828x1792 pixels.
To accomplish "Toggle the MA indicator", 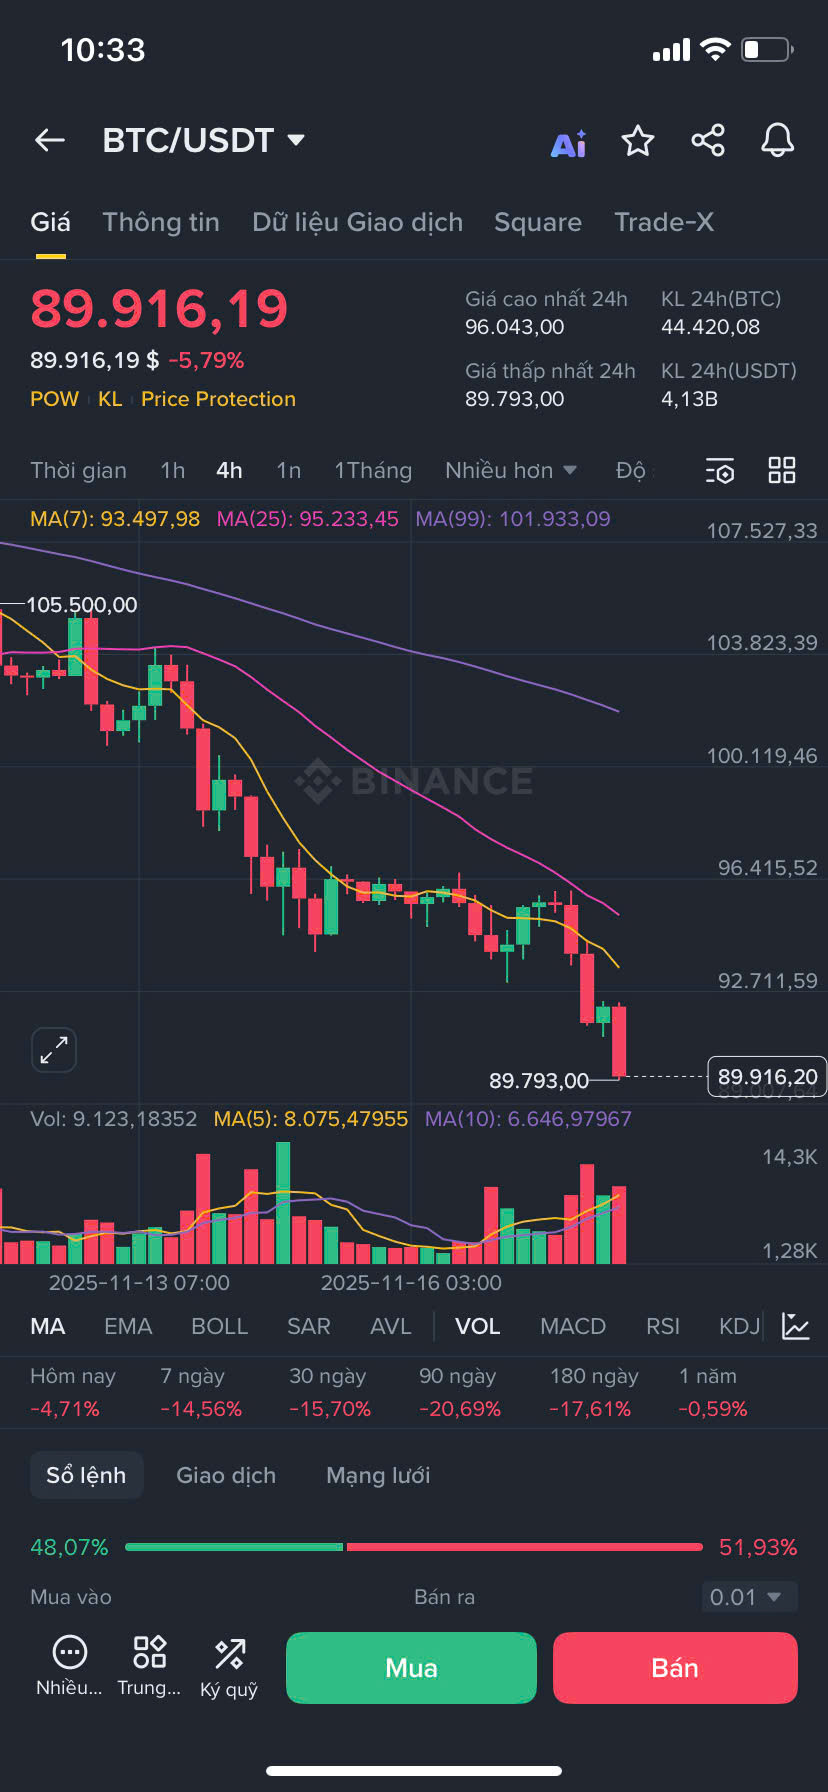I will tap(47, 1326).
